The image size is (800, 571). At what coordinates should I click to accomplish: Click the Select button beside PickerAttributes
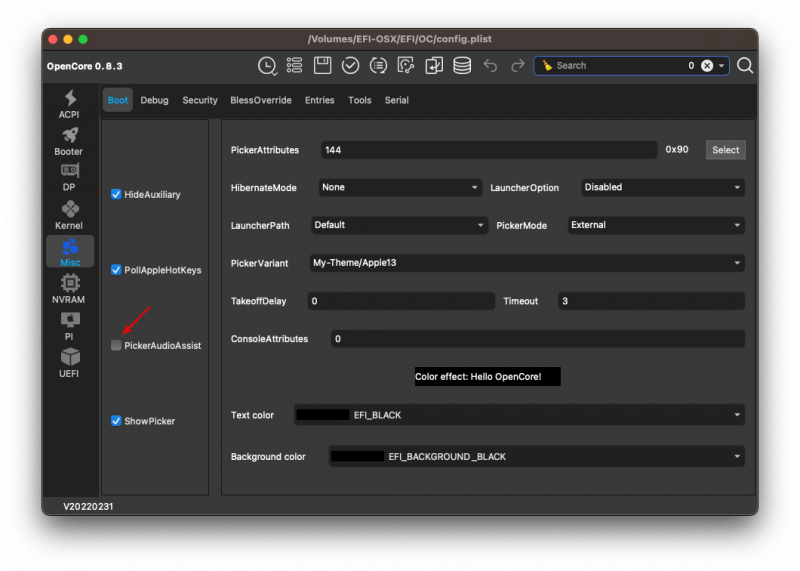point(725,150)
